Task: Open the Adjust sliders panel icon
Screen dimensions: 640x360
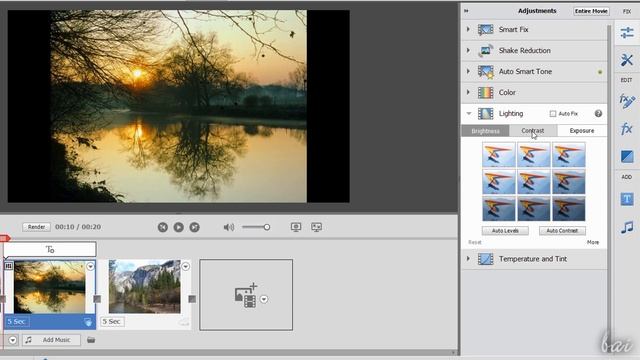Action: tap(627, 33)
